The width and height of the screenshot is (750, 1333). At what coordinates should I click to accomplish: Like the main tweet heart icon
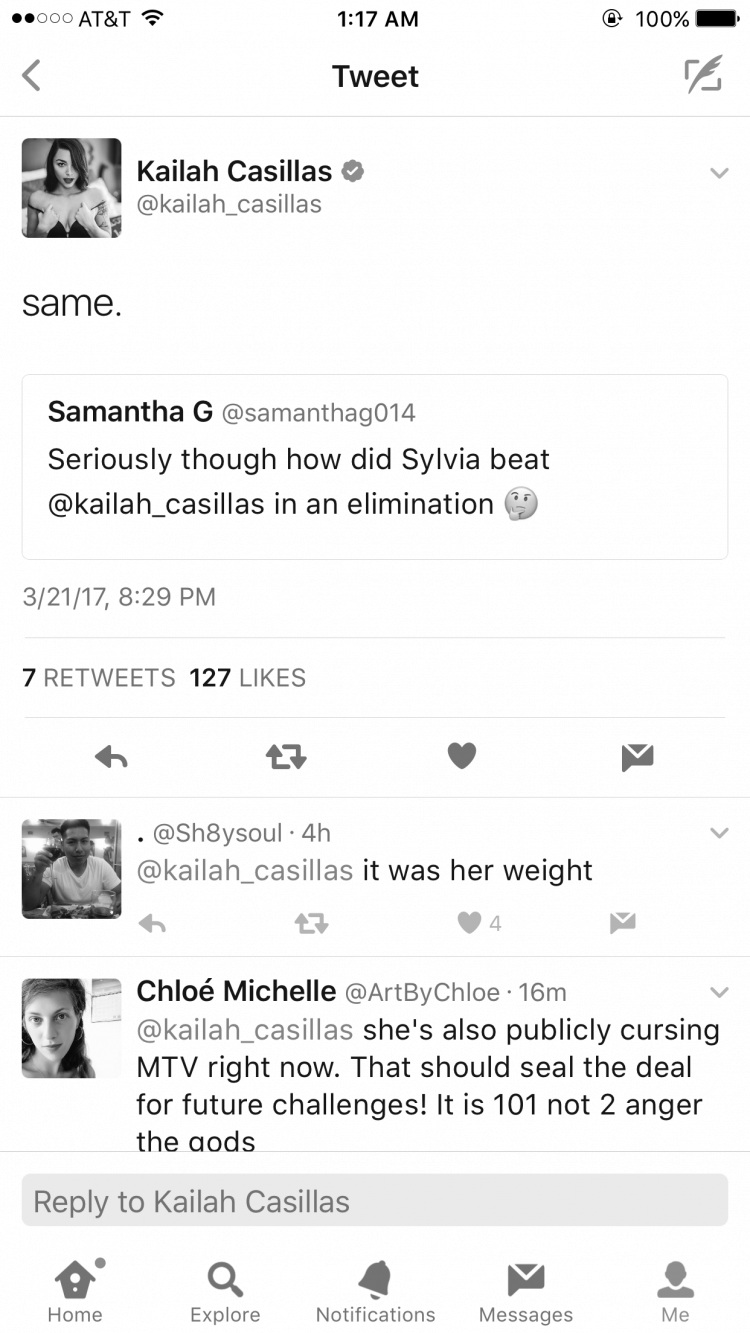click(x=461, y=757)
